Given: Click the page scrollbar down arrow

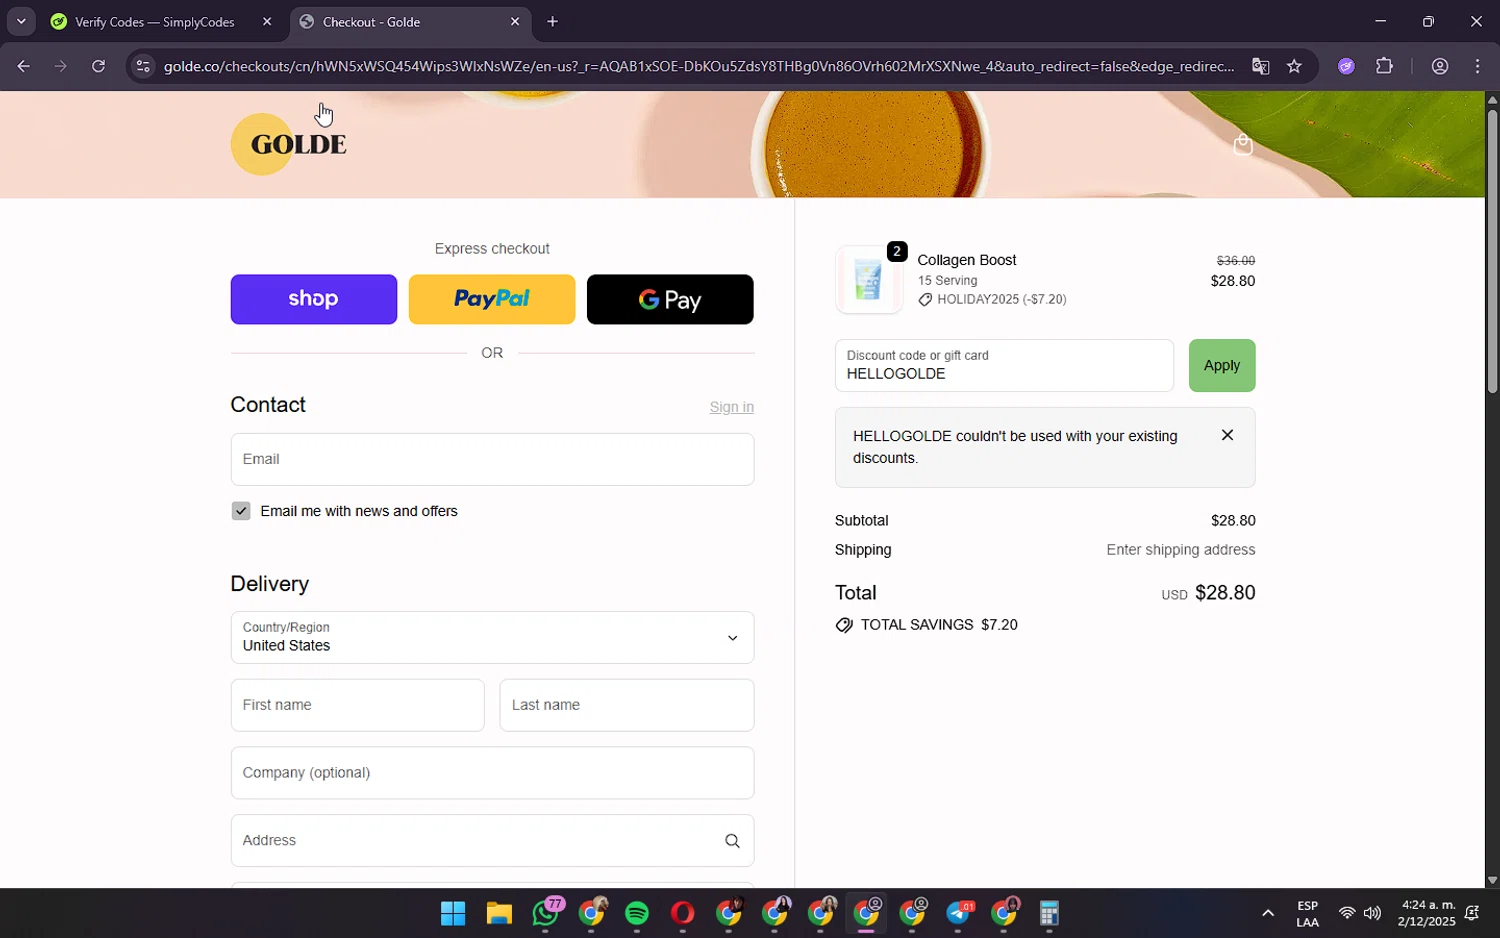Looking at the screenshot, I should (x=1492, y=880).
